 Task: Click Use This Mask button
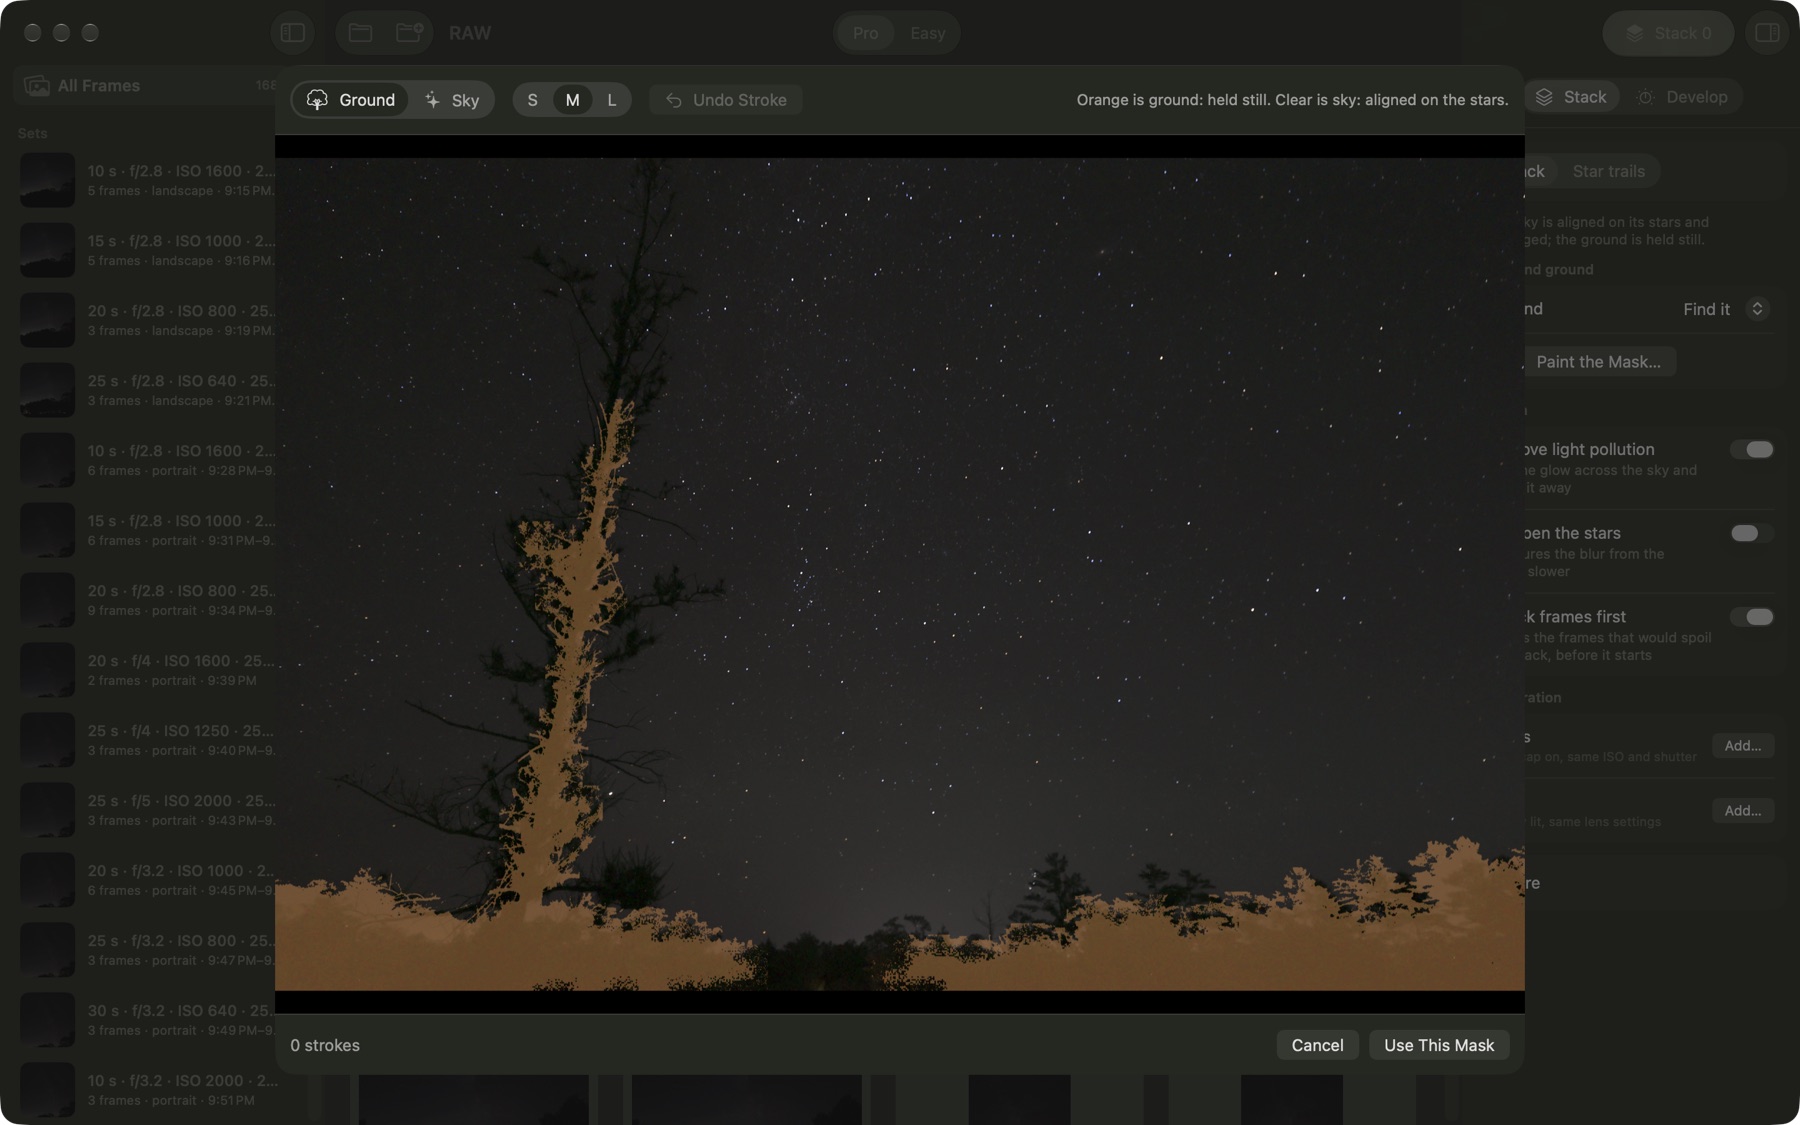pos(1439,1045)
